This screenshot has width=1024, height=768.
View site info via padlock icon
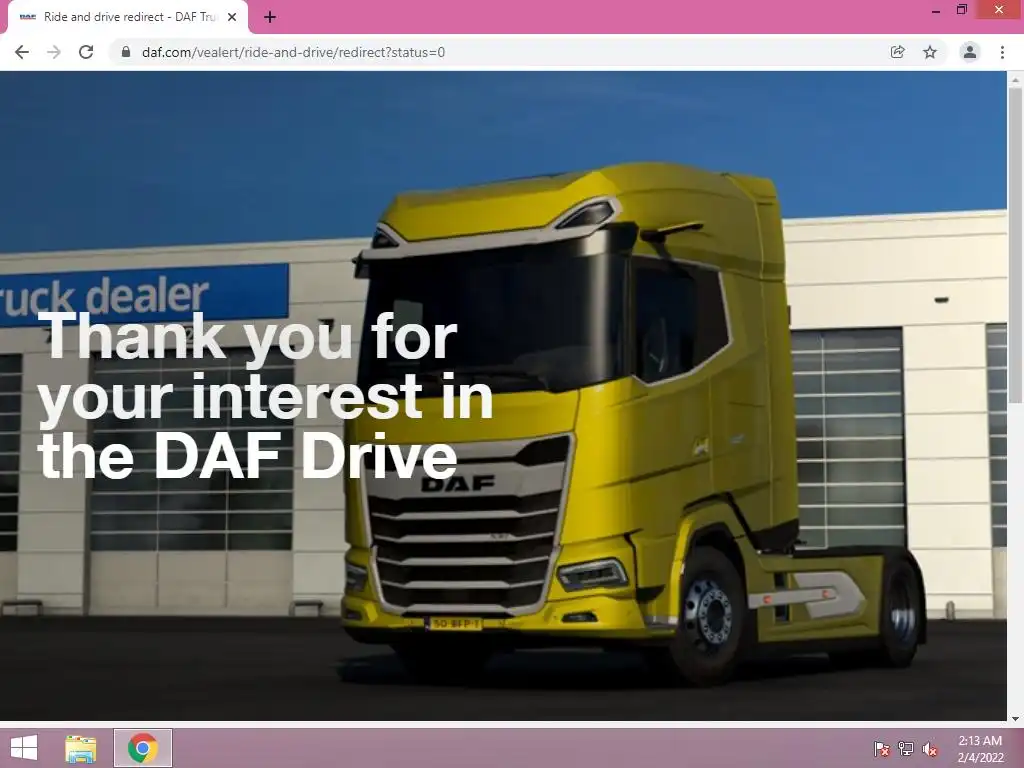[126, 52]
